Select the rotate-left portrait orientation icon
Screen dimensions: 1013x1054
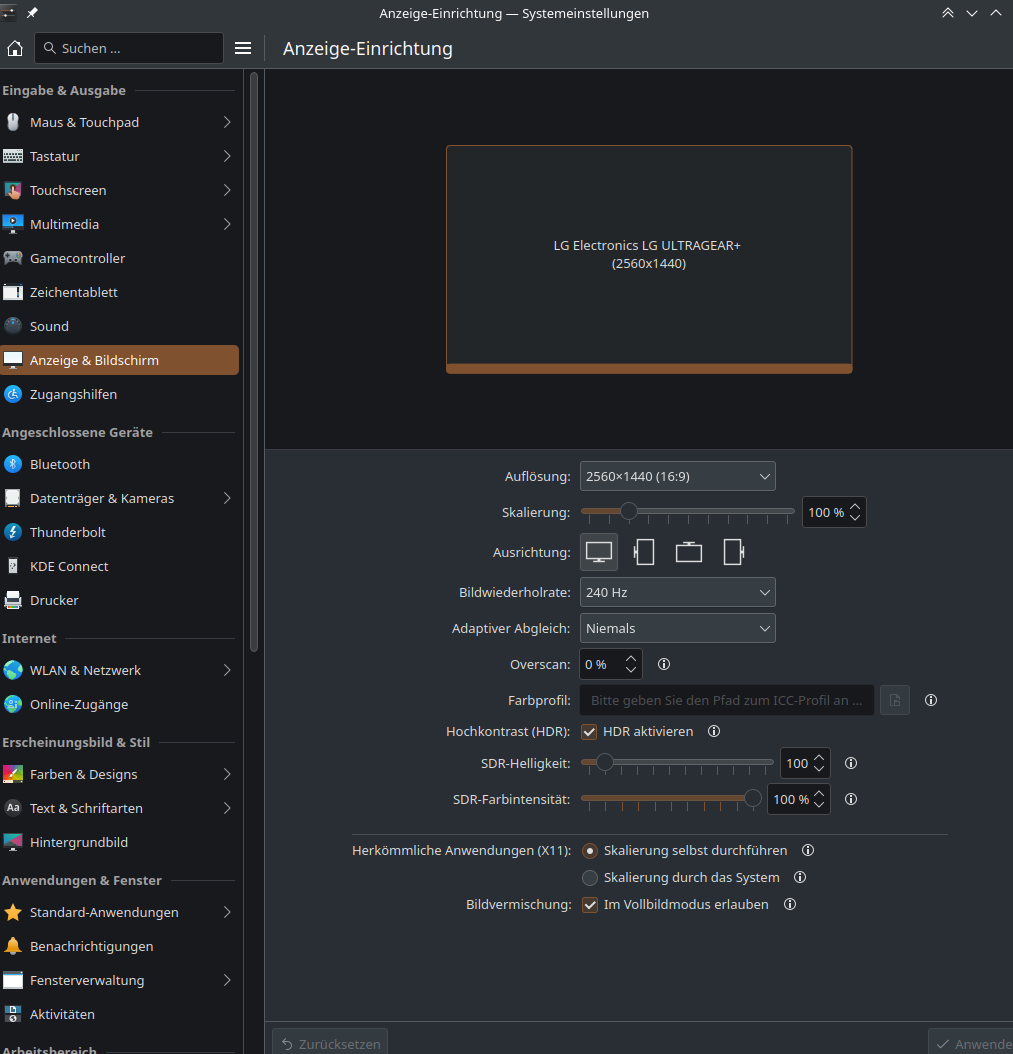click(643, 552)
